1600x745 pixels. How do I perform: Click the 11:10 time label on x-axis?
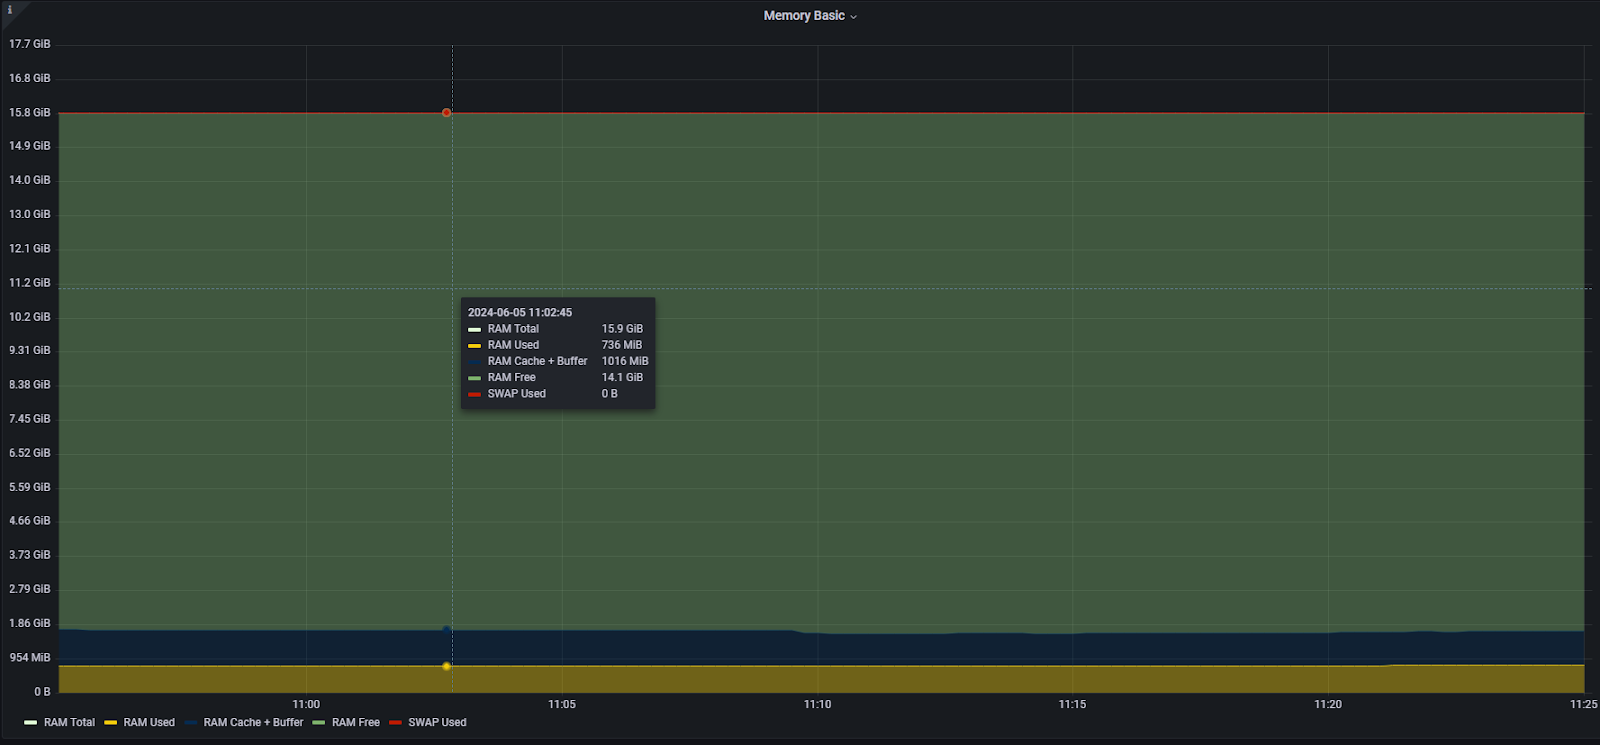(817, 704)
